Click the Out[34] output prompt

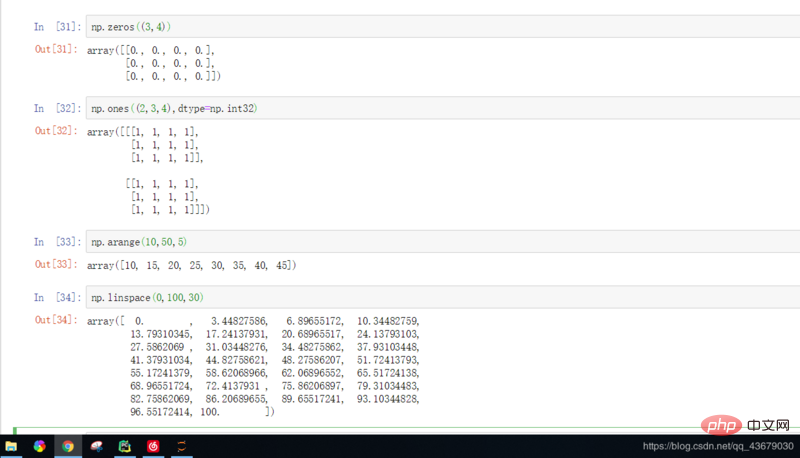tap(56, 320)
